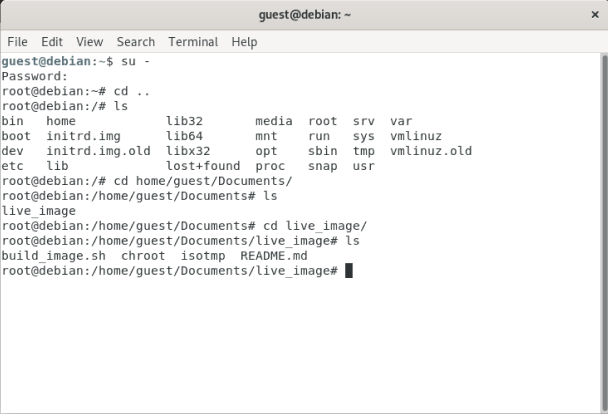608x414 pixels.
Task: Click the block cursor at the prompt
Action: click(349, 271)
